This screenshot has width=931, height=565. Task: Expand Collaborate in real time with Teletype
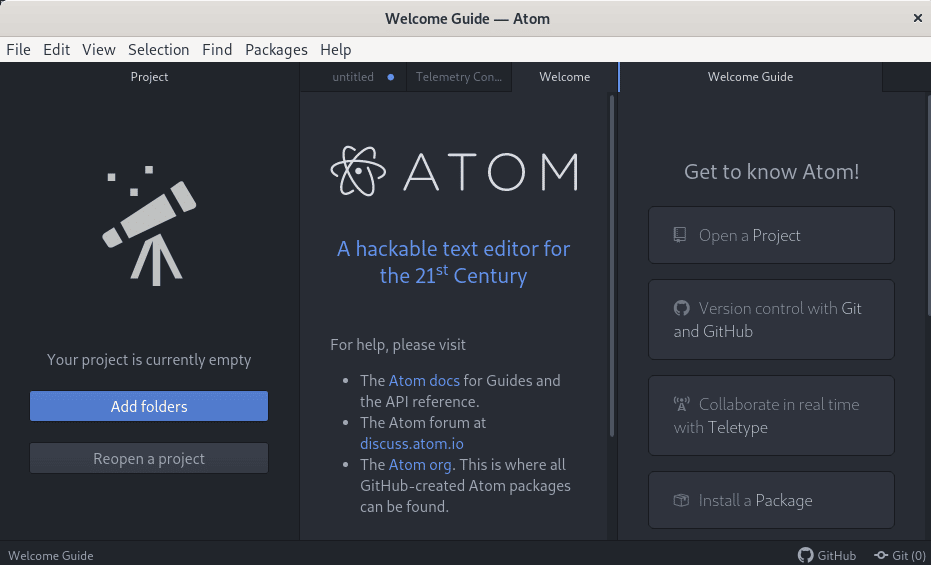pos(771,415)
